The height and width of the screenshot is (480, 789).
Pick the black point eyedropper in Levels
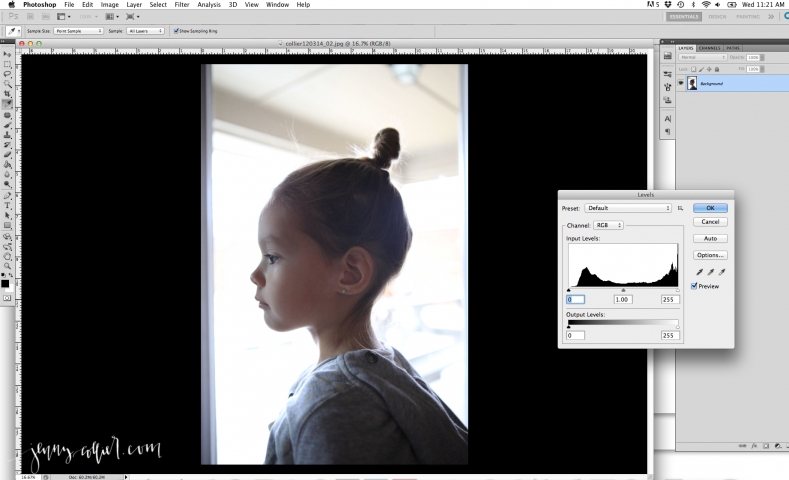pyautogui.click(x=699, y=272)
